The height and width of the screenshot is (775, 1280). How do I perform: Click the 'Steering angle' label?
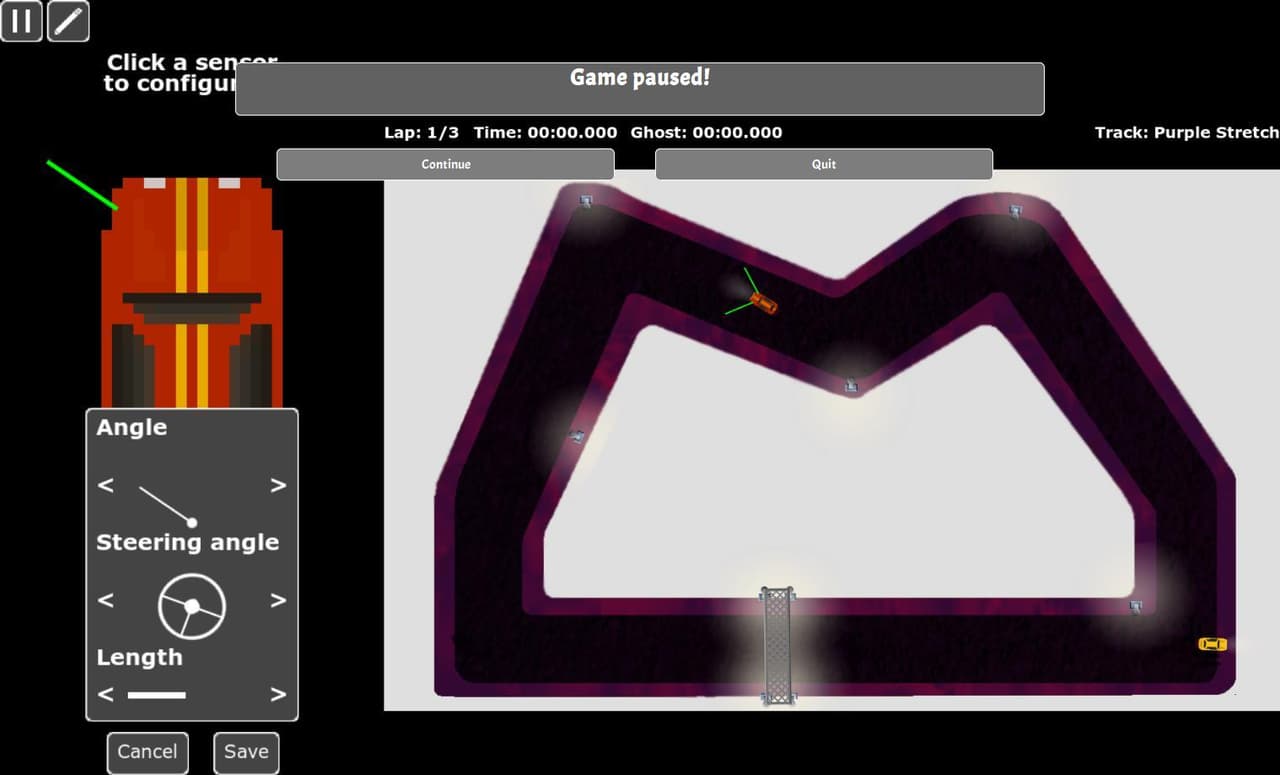[187, 543]
